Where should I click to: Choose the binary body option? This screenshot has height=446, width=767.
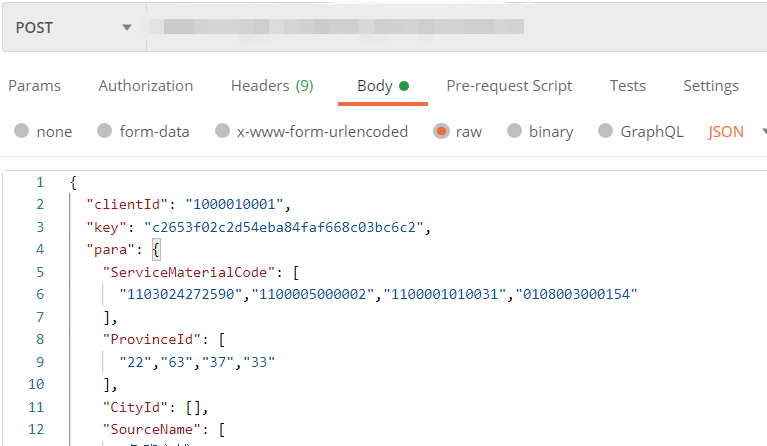[514, 132]
